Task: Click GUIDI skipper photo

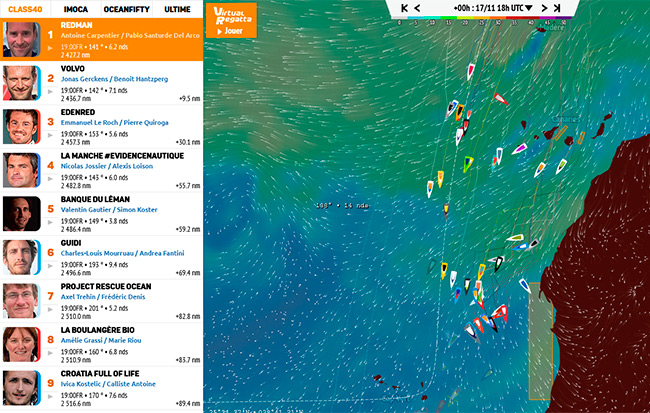Action: pos(21,257)
